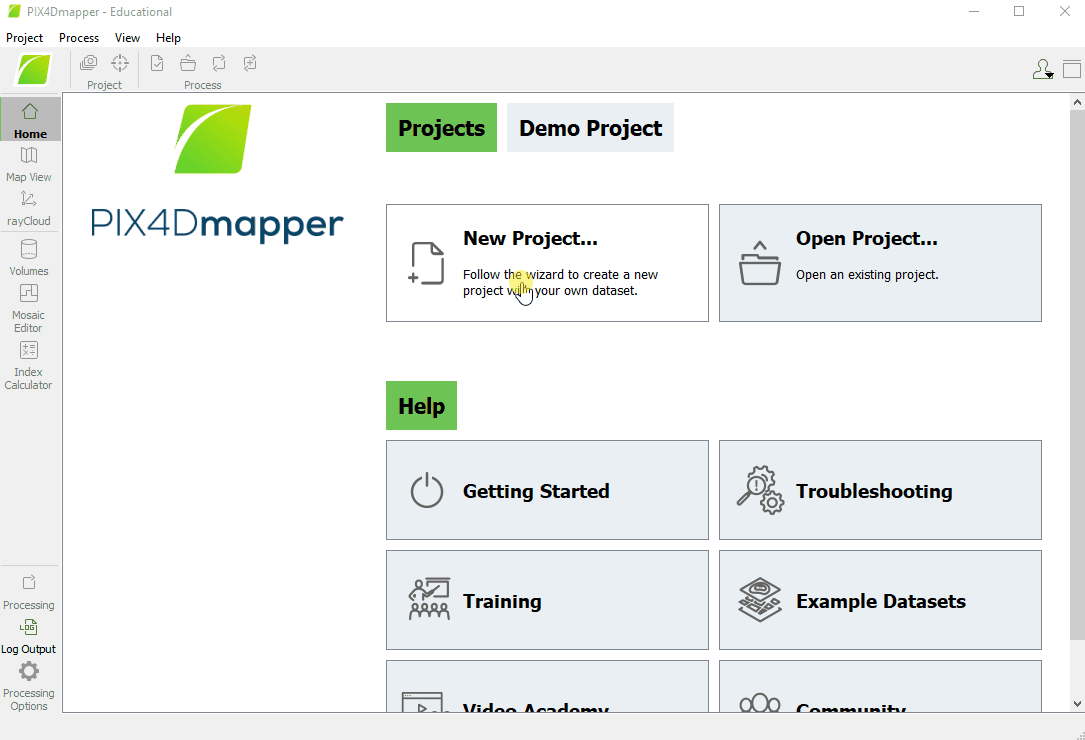Open the Mosaic Editor view

point(28,308)
